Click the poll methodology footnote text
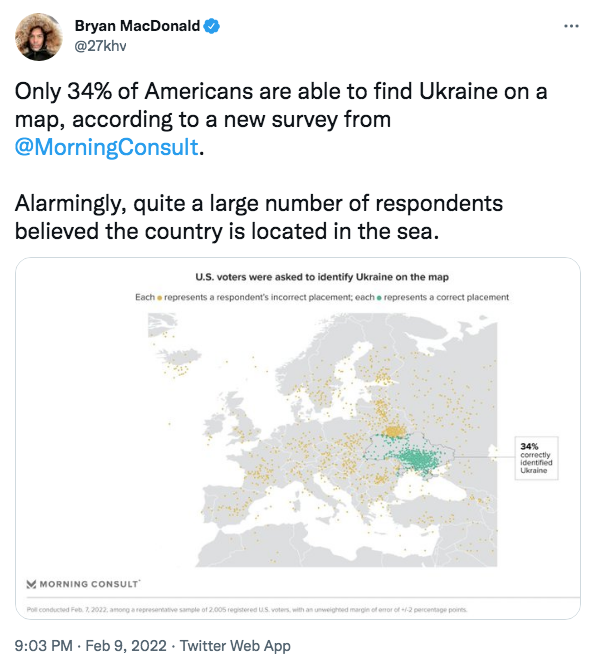 point(247,609)
